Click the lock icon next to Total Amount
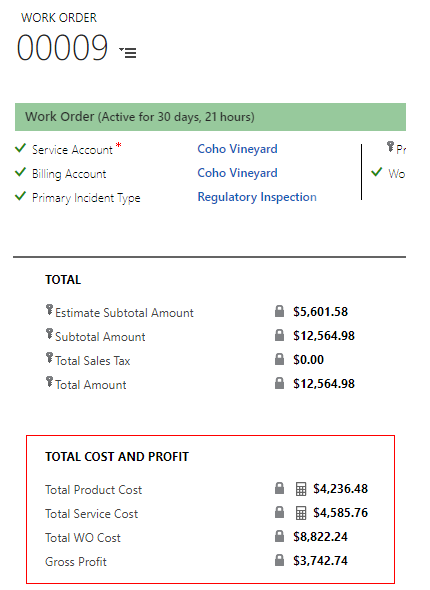Viewport: 430px width, 590px height. pos(279,383)
